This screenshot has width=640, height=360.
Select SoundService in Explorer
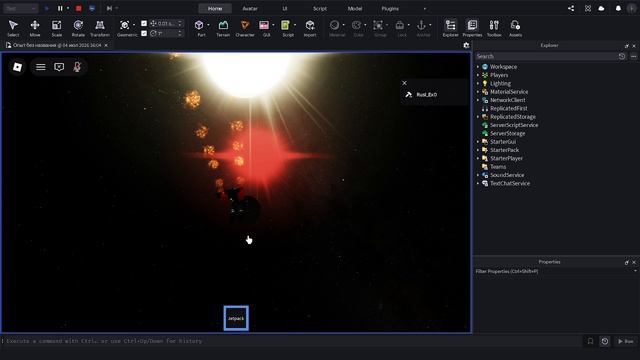tap(507, 175)
